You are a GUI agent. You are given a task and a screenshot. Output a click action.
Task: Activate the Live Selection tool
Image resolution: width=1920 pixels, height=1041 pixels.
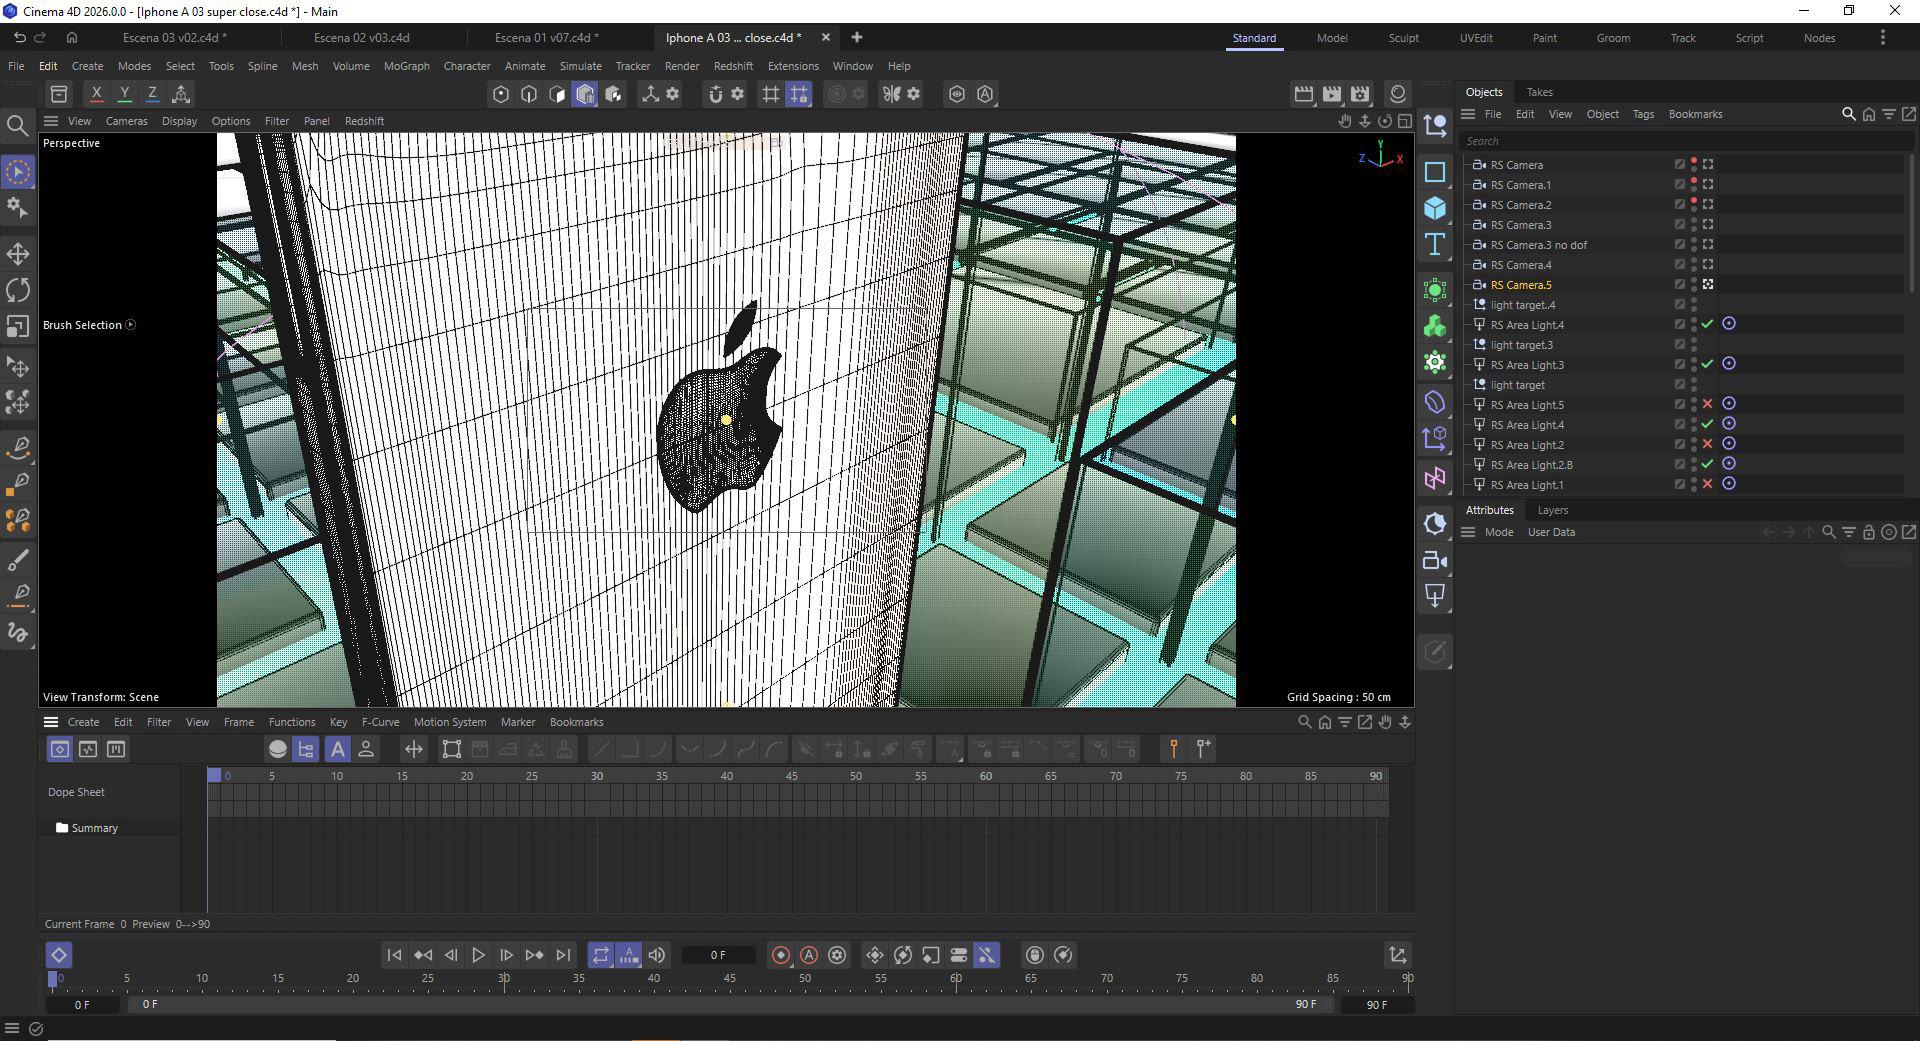18,172
